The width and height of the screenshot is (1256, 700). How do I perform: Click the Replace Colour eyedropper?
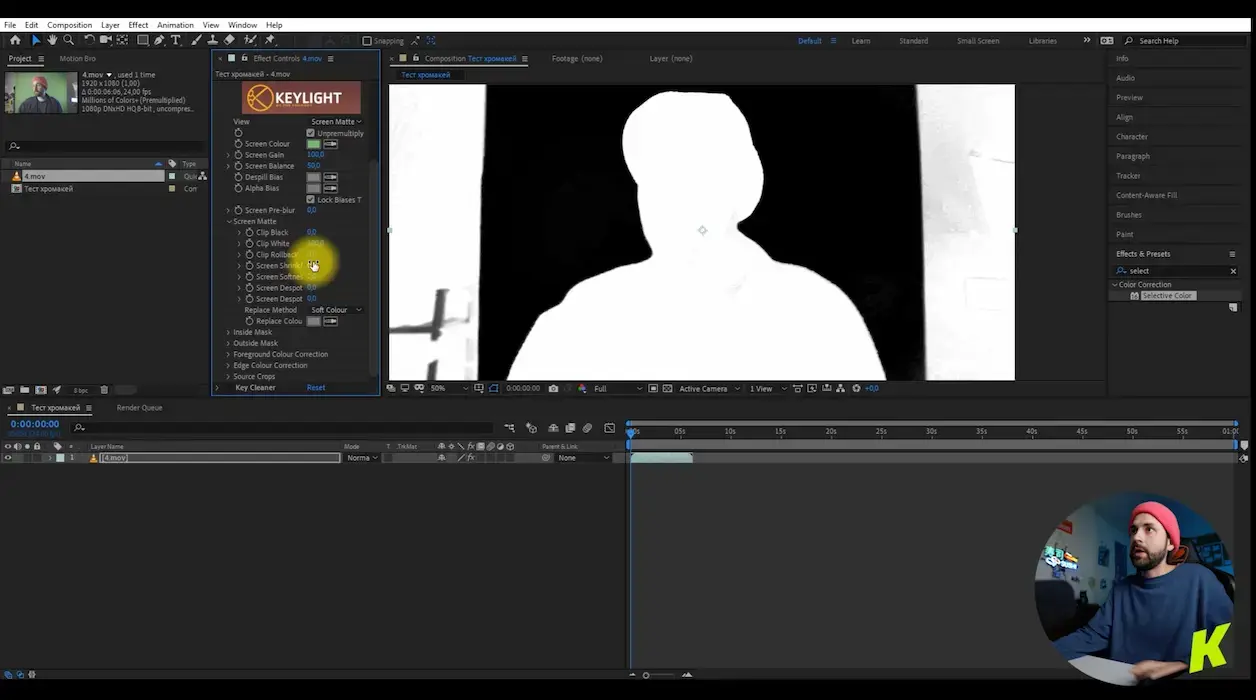pyautogui.click(x=330, y=321)
